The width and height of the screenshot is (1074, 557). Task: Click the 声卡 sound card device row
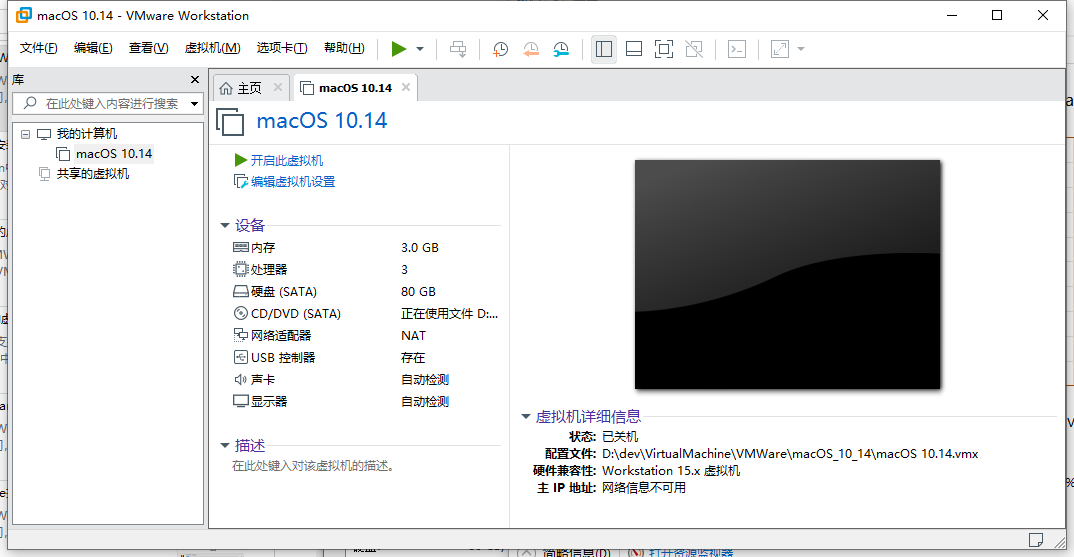(366, 379)
